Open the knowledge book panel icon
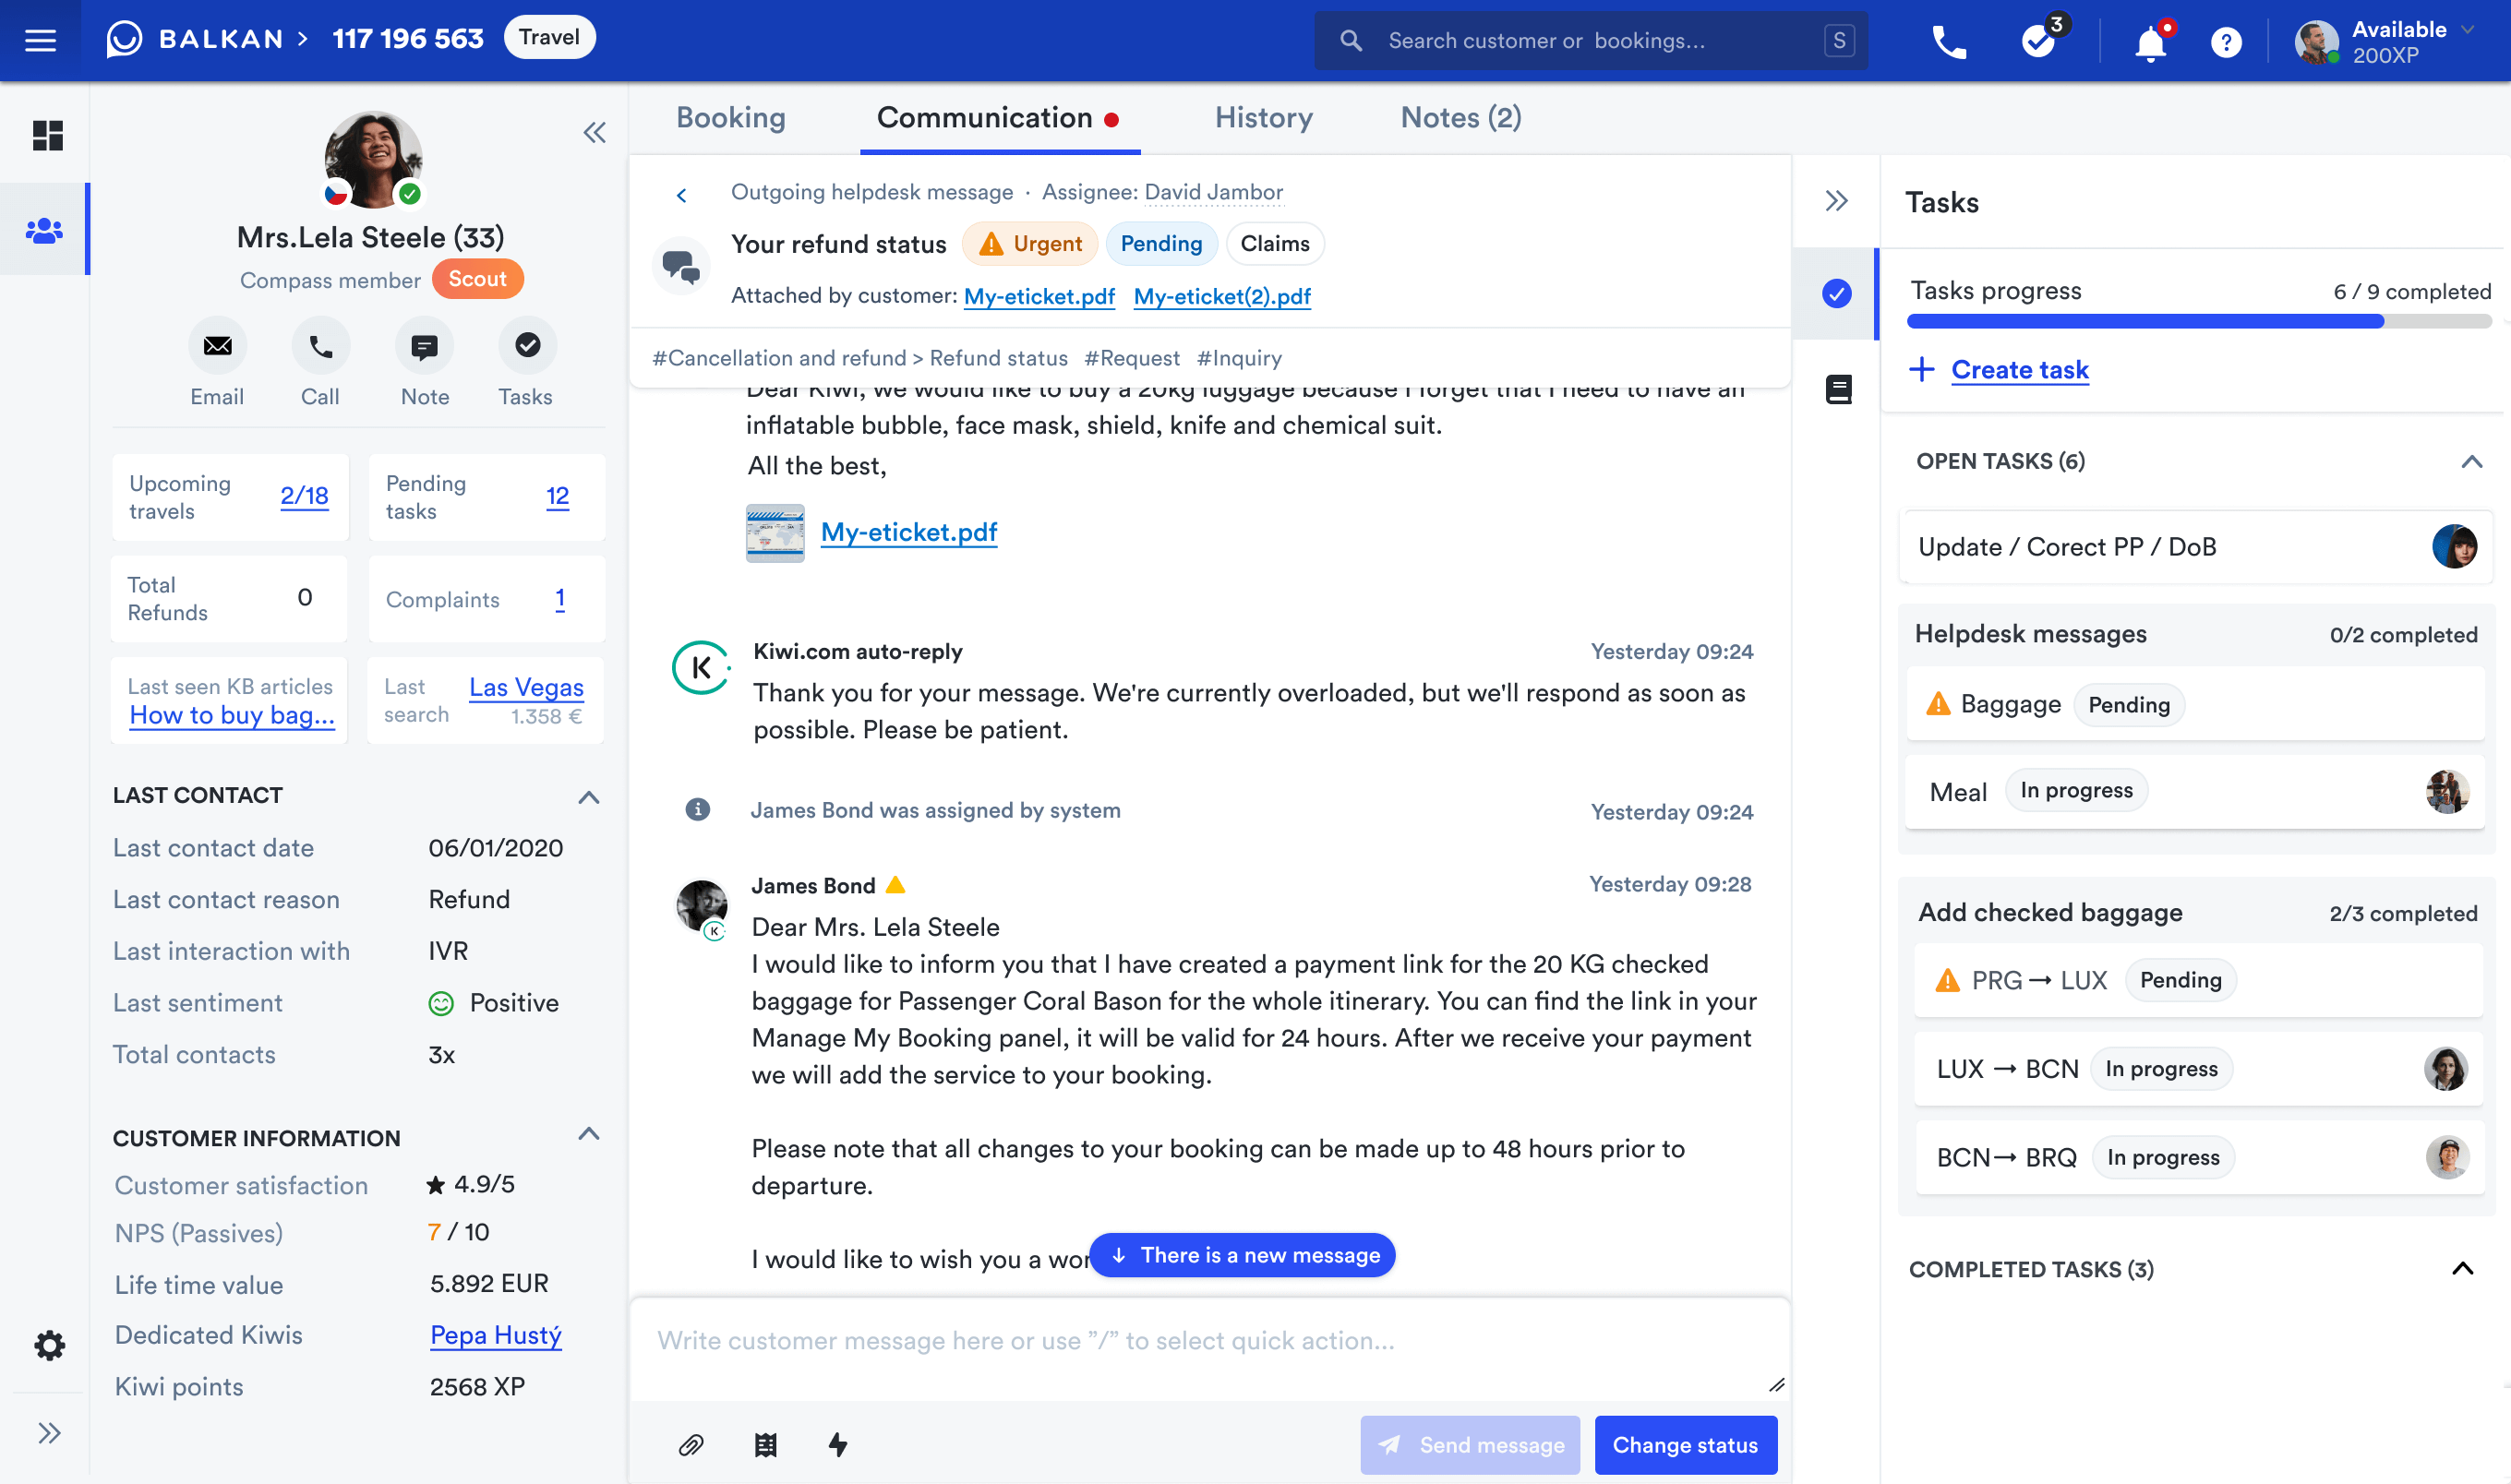This screenshot has width=2511, height=1484. (1838, 389)
